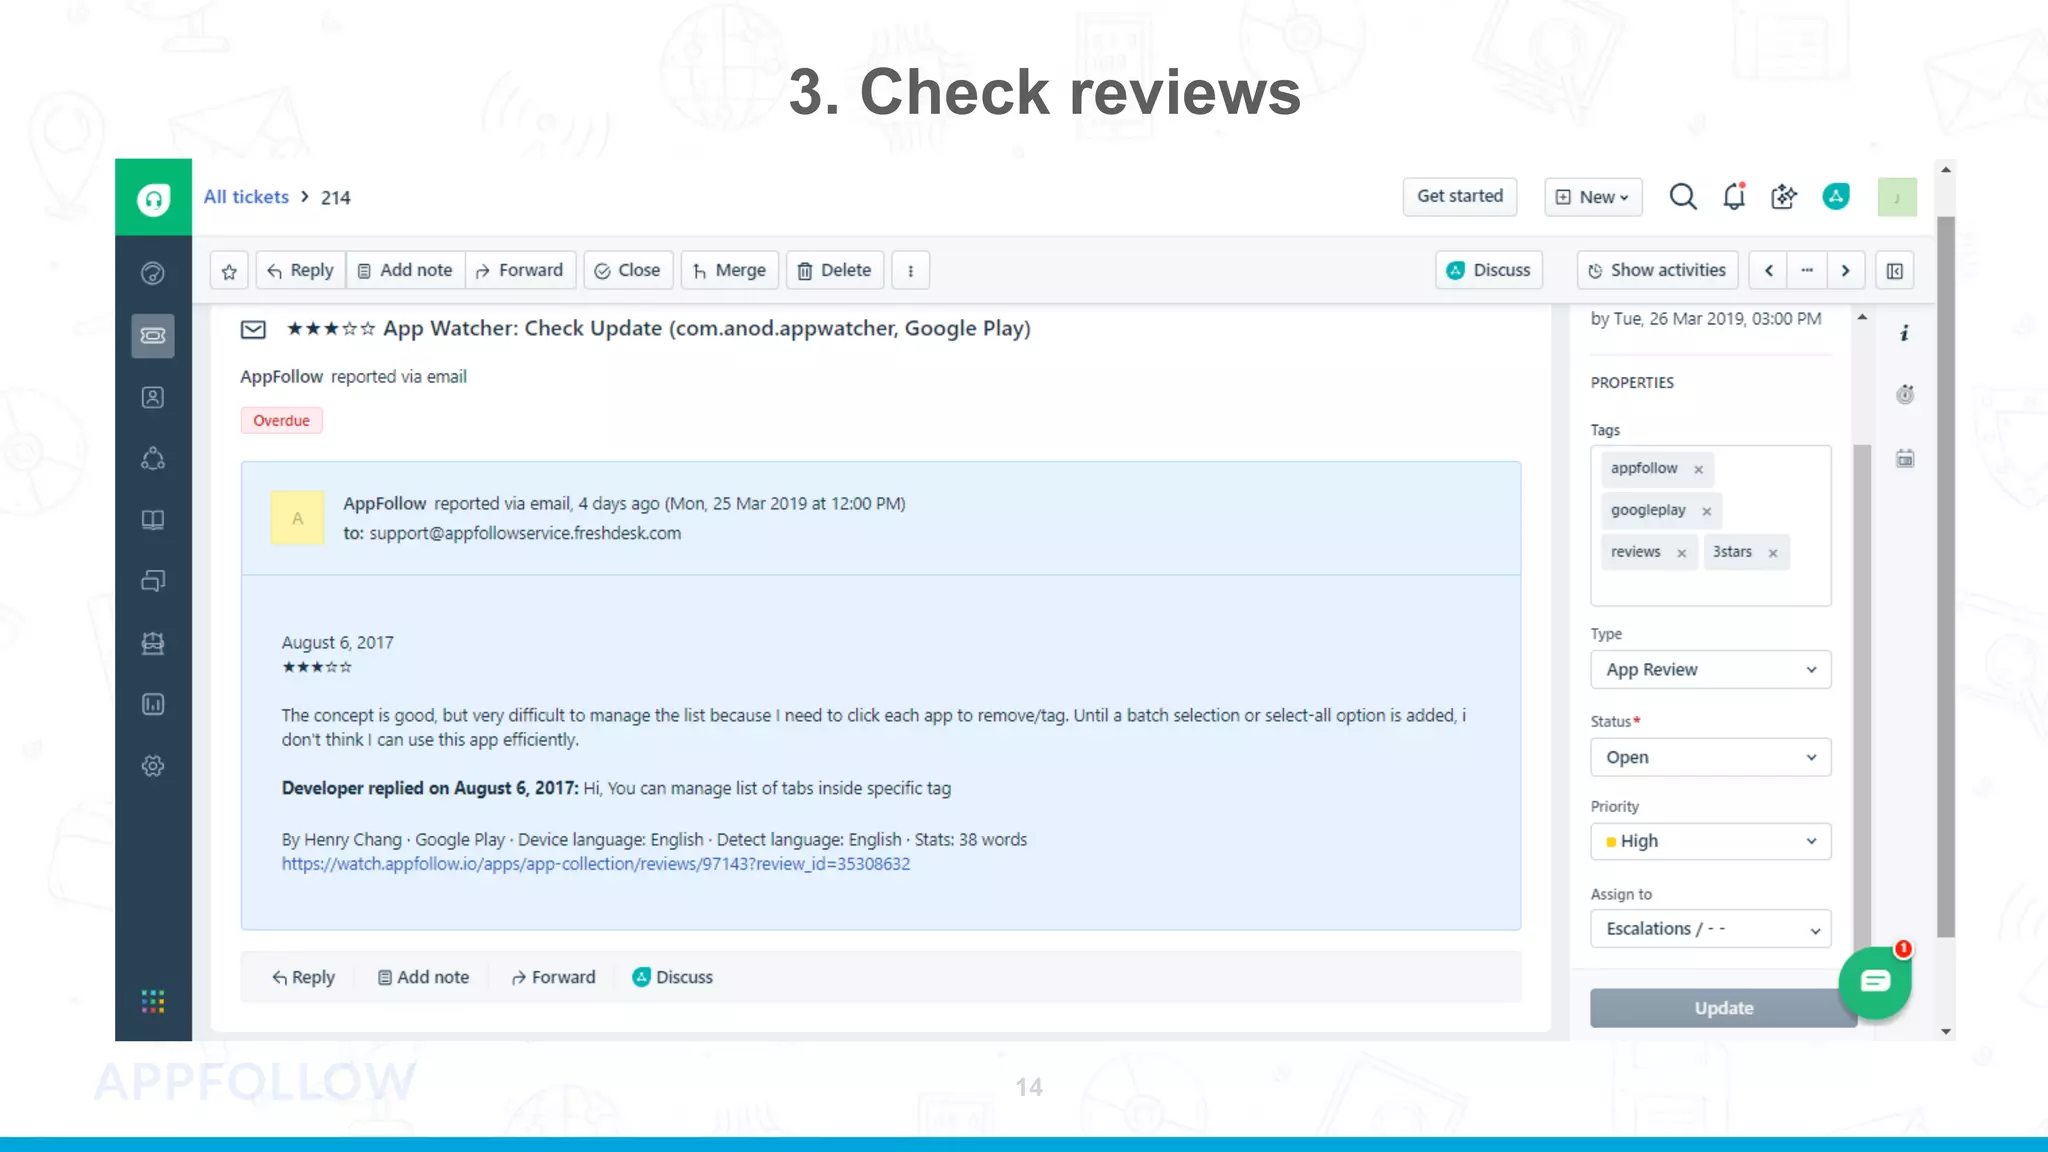Open the Tickets icon in sidebar
This screenshot has width=2048, height=1152.
coord(153,335)
